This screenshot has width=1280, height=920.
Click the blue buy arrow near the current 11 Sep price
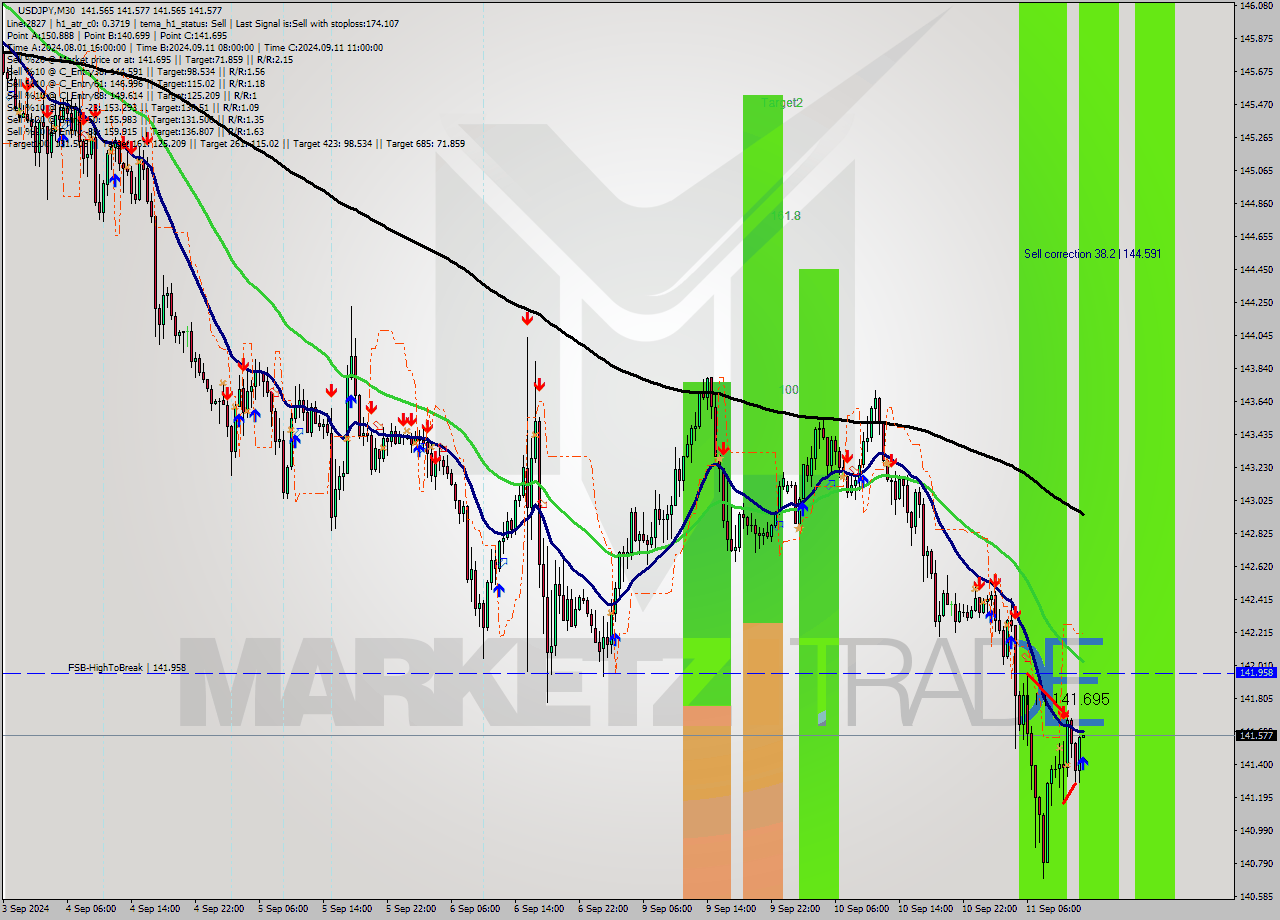pos(1082,763)
